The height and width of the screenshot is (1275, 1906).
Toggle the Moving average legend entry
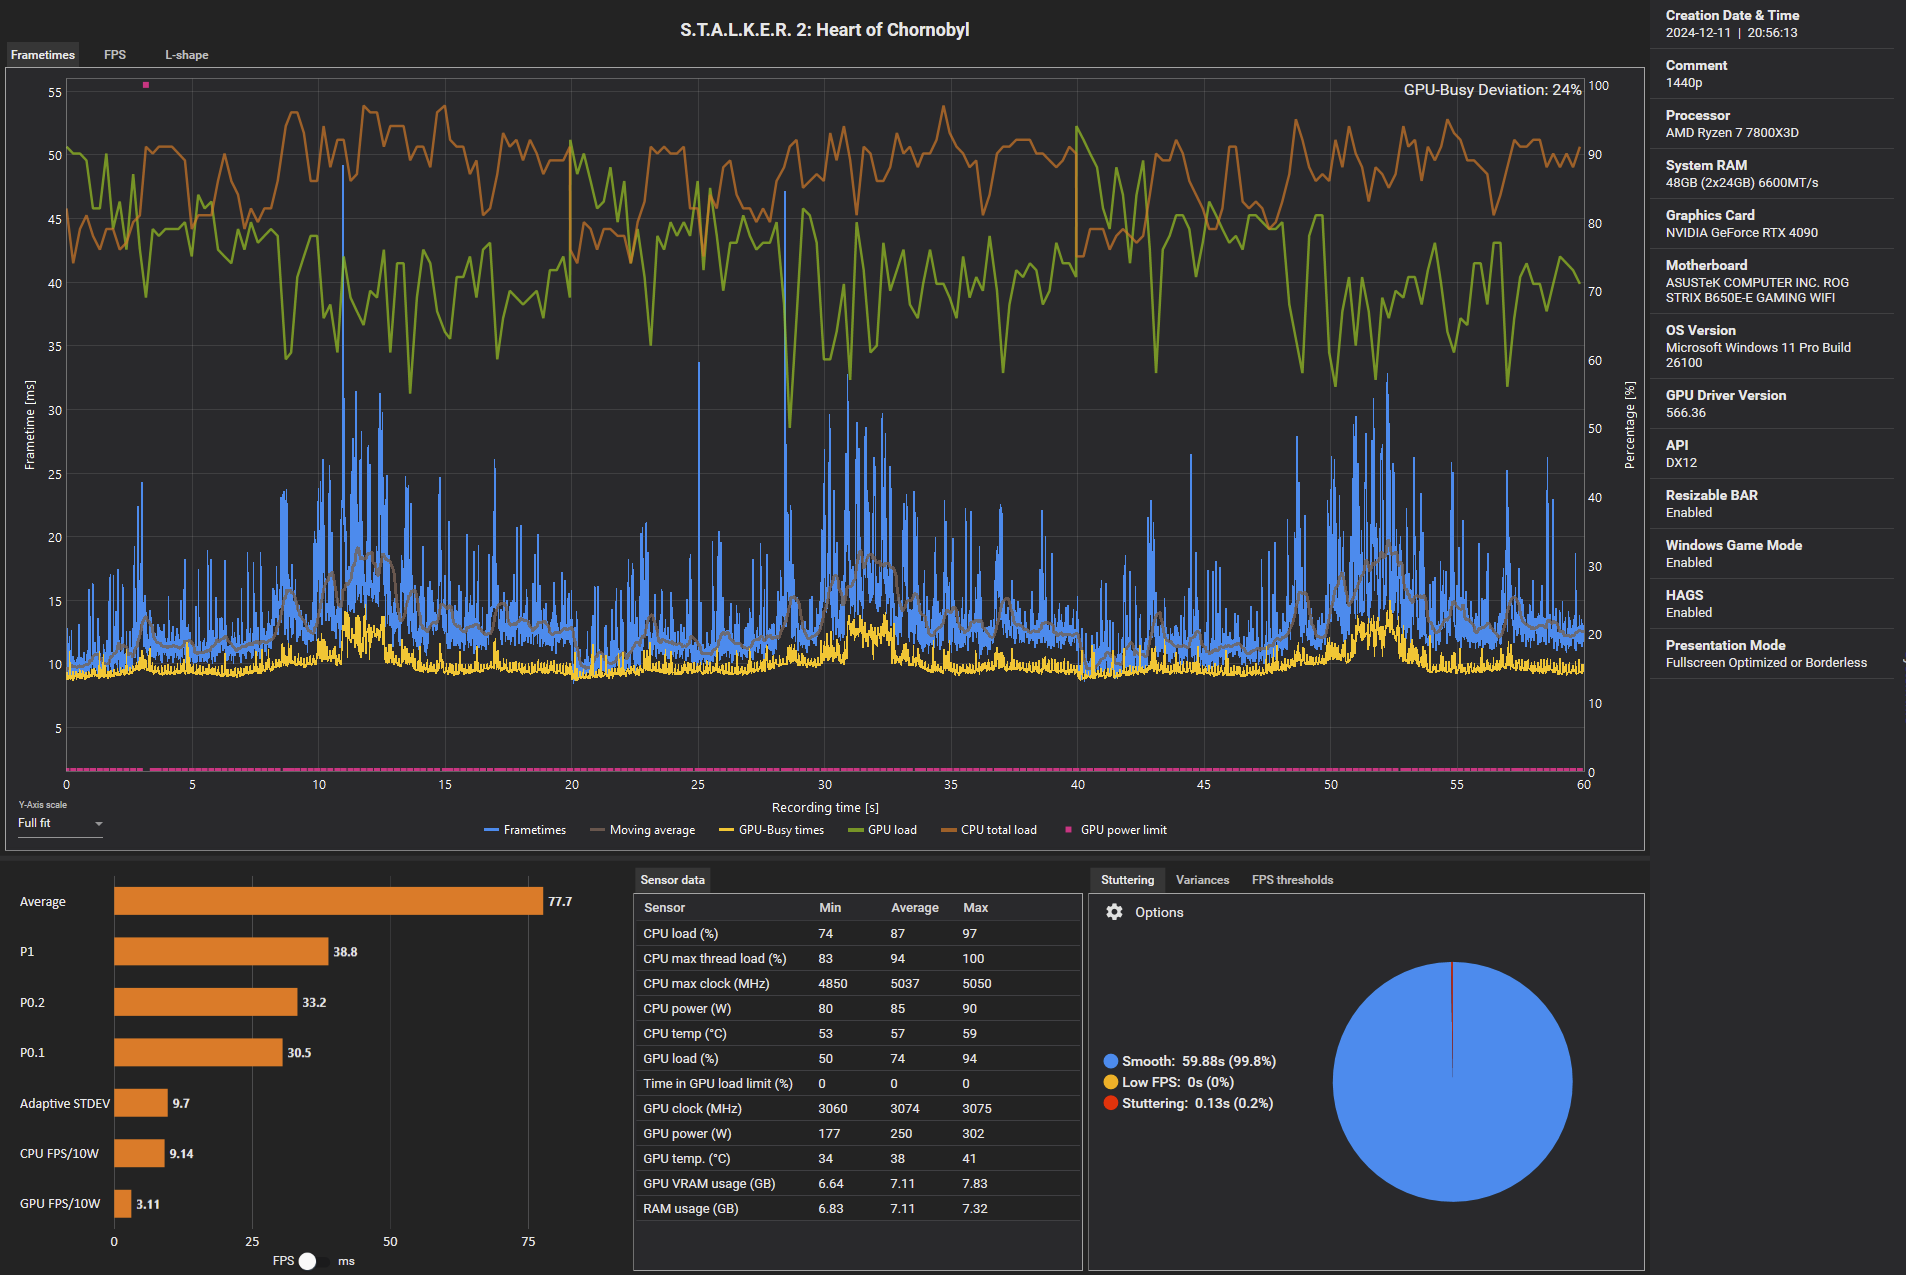[x=643, y=830]
